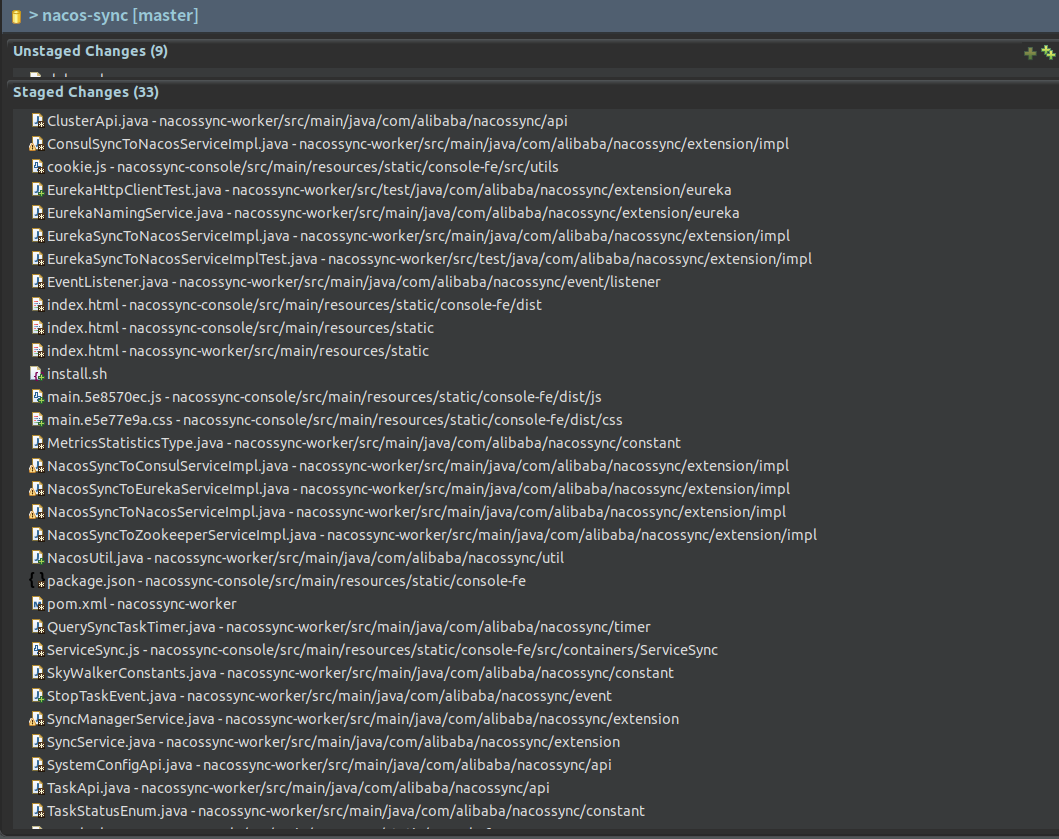Select the EventListener.java file name
This screenshot has width=1059, height=839.
point(107,282)
